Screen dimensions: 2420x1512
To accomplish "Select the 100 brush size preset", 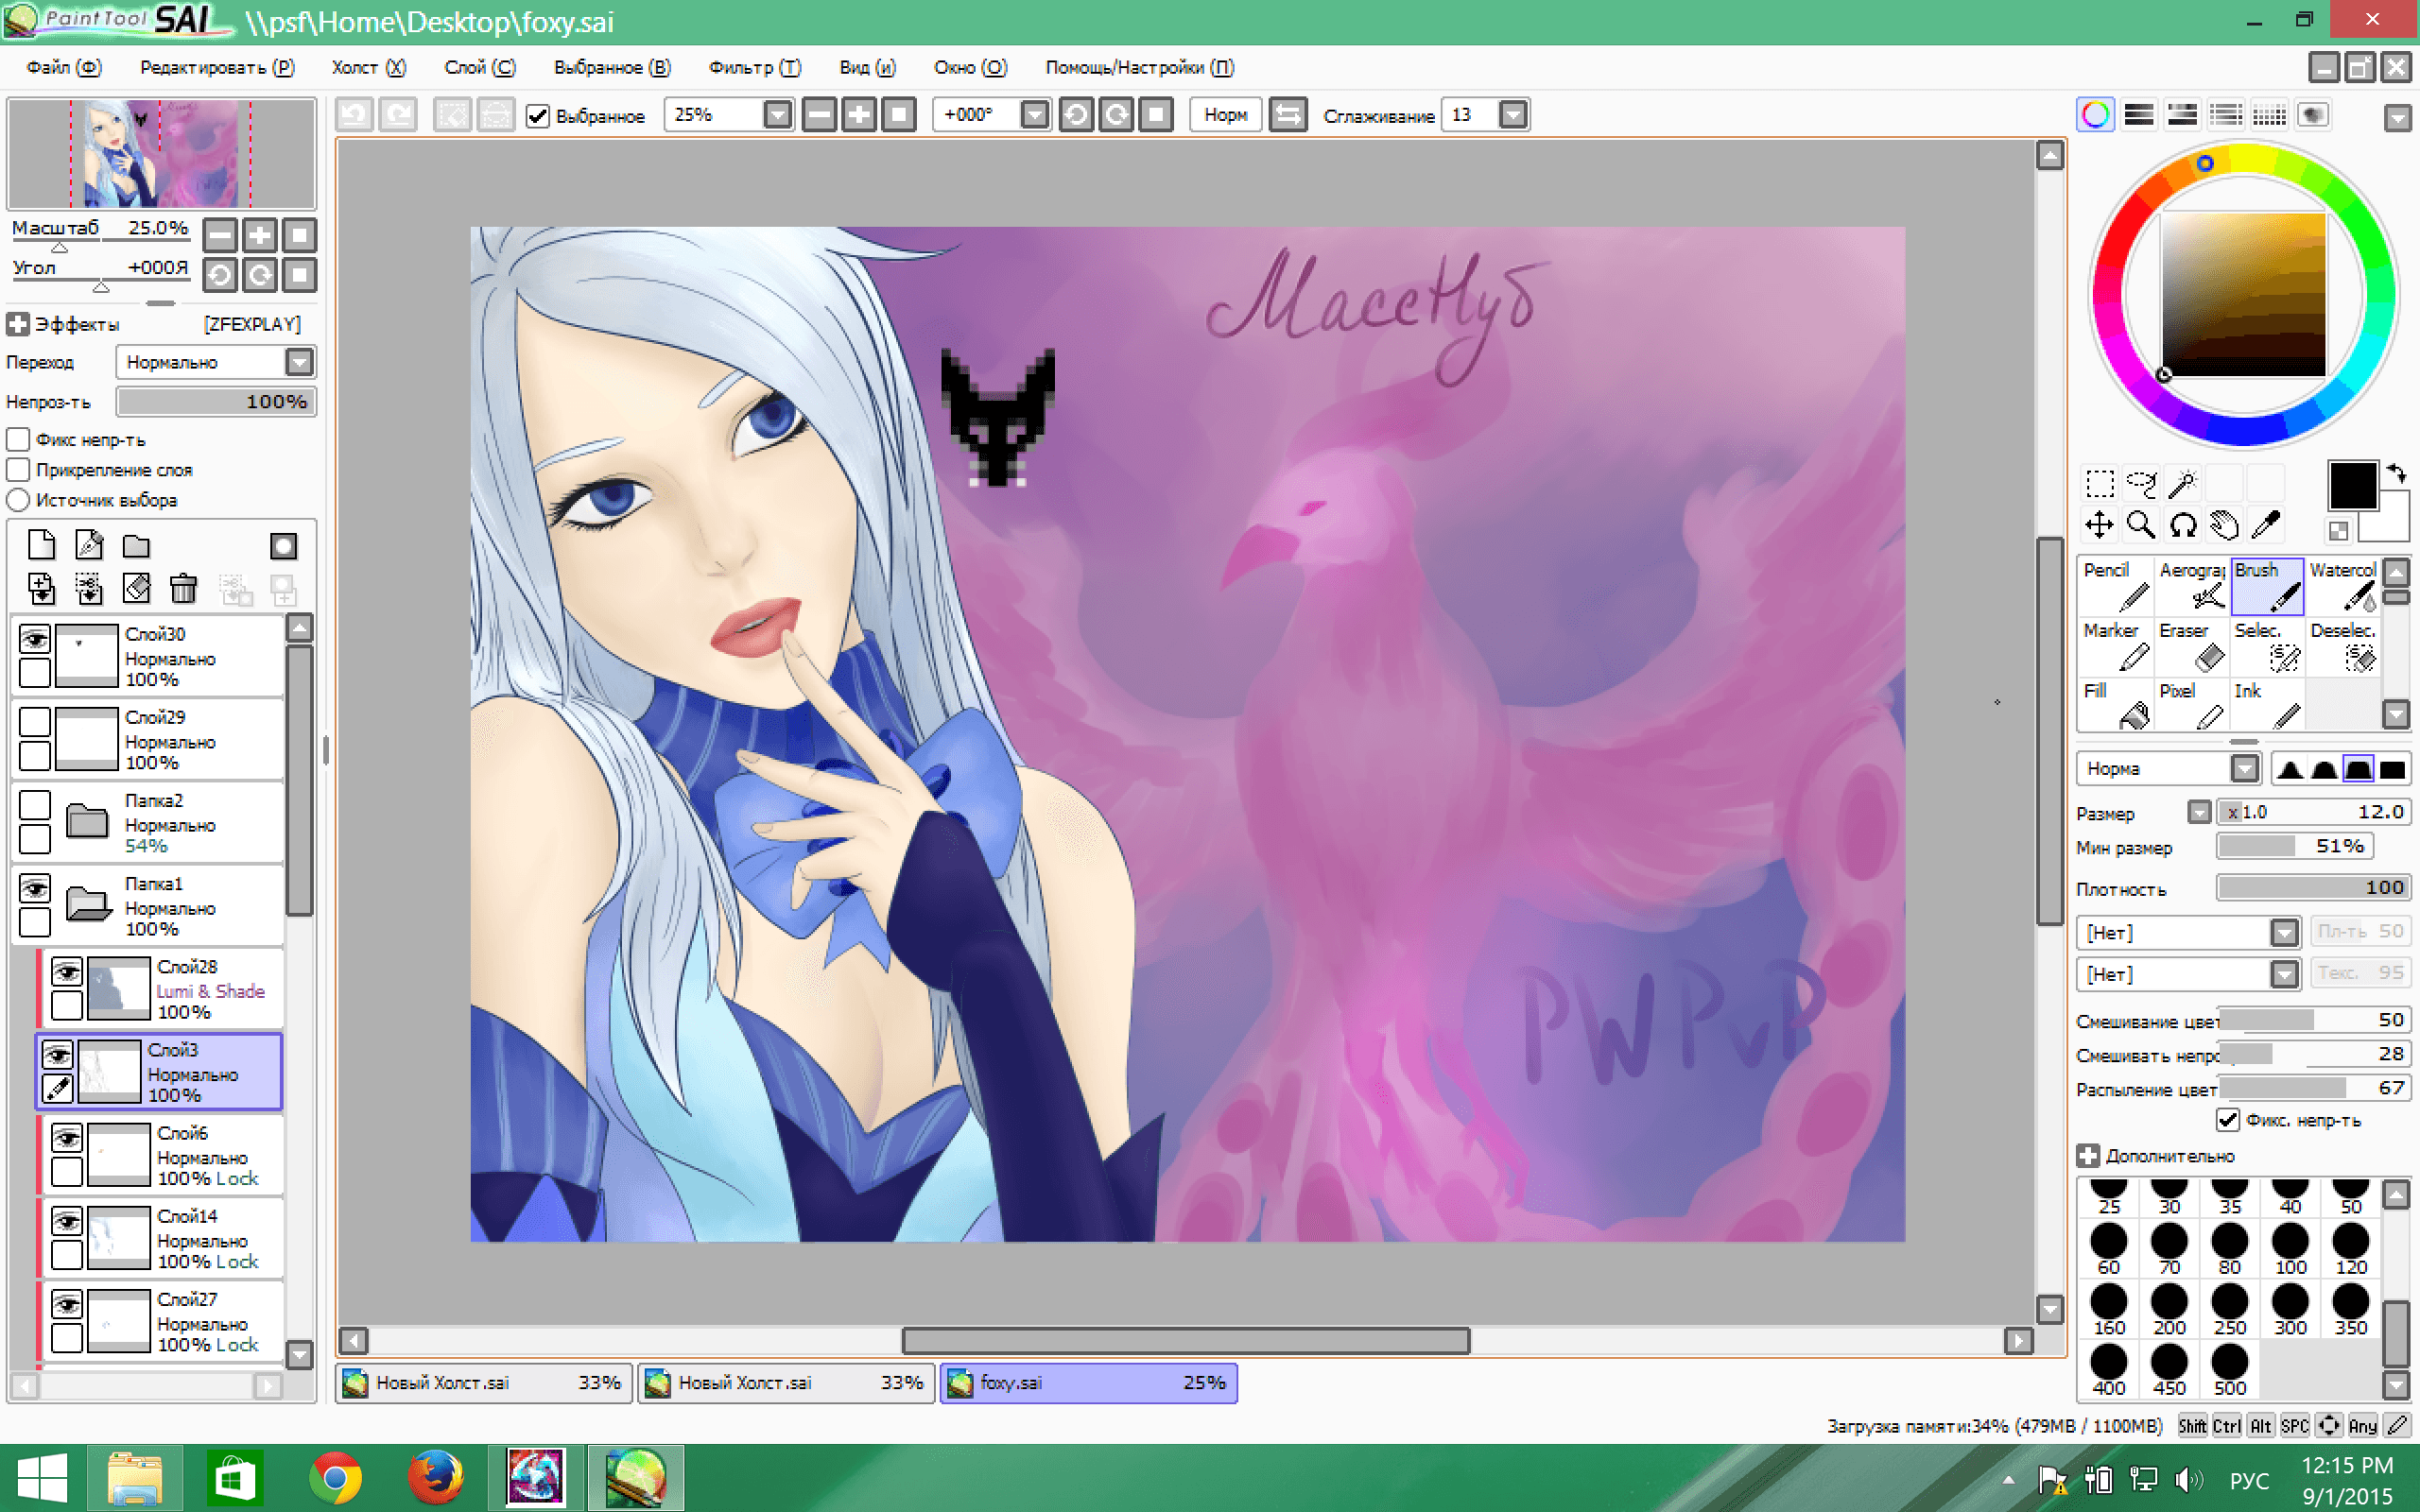I will pos(2290,1250).
